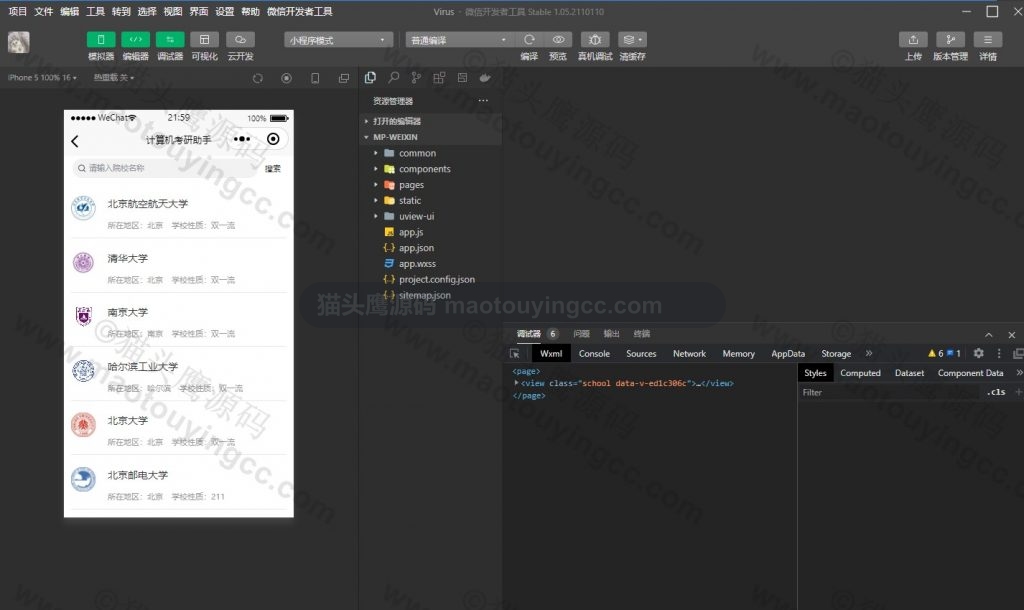Show more debugger tabs chevron
The width and height of the screenshot is (1024, 610).
[x=869, y=353]
